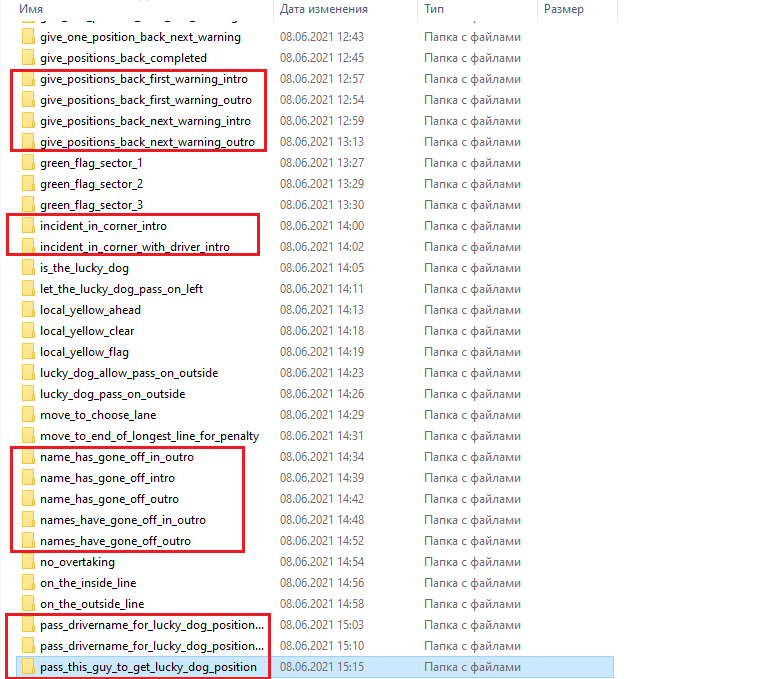The height and width of the screenshot is (679, 764).
Task: Select the lucky_dog_pass_on_outside folder
Action: coord(114,394)
